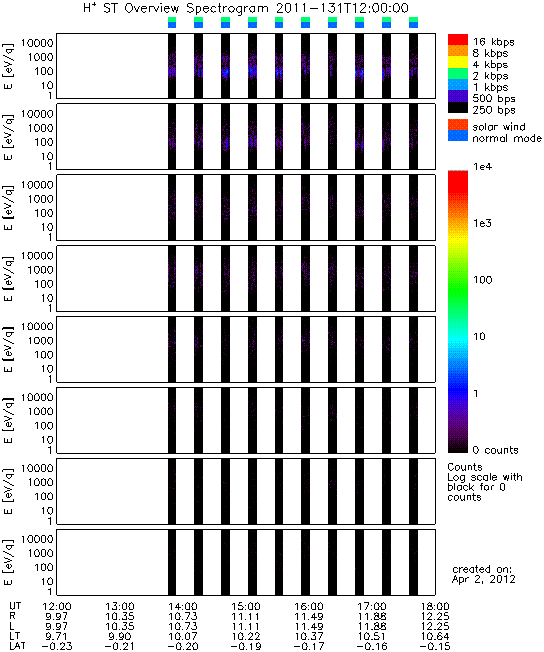This screenshot has width=544, height=652.
Task: Click the LT value 10.07
Action: coord(183,637)
